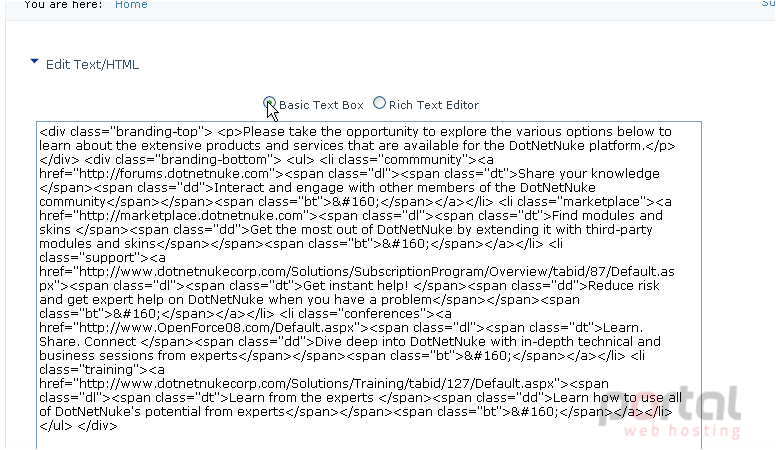Click the 'Basic Text Box' label text
Viewport: 776px width, 450px height.
point(321,105)
